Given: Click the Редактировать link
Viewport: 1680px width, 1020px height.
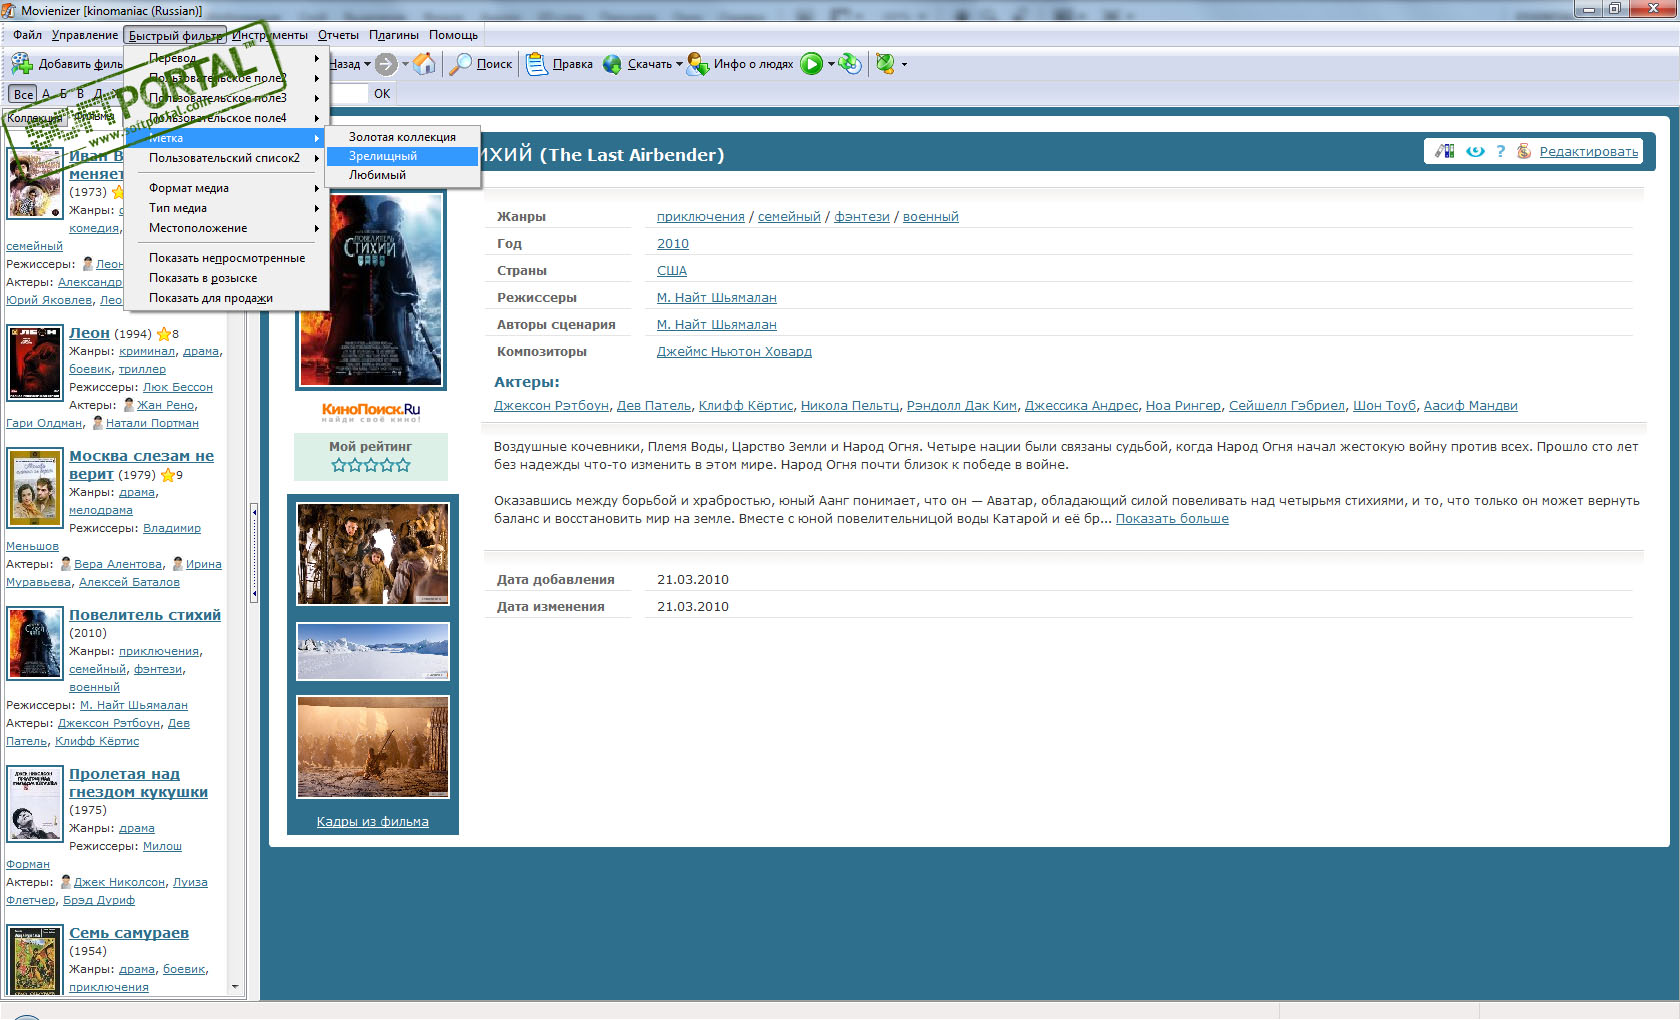Looking at the screenshot, I should click(x=1589, y=152).
